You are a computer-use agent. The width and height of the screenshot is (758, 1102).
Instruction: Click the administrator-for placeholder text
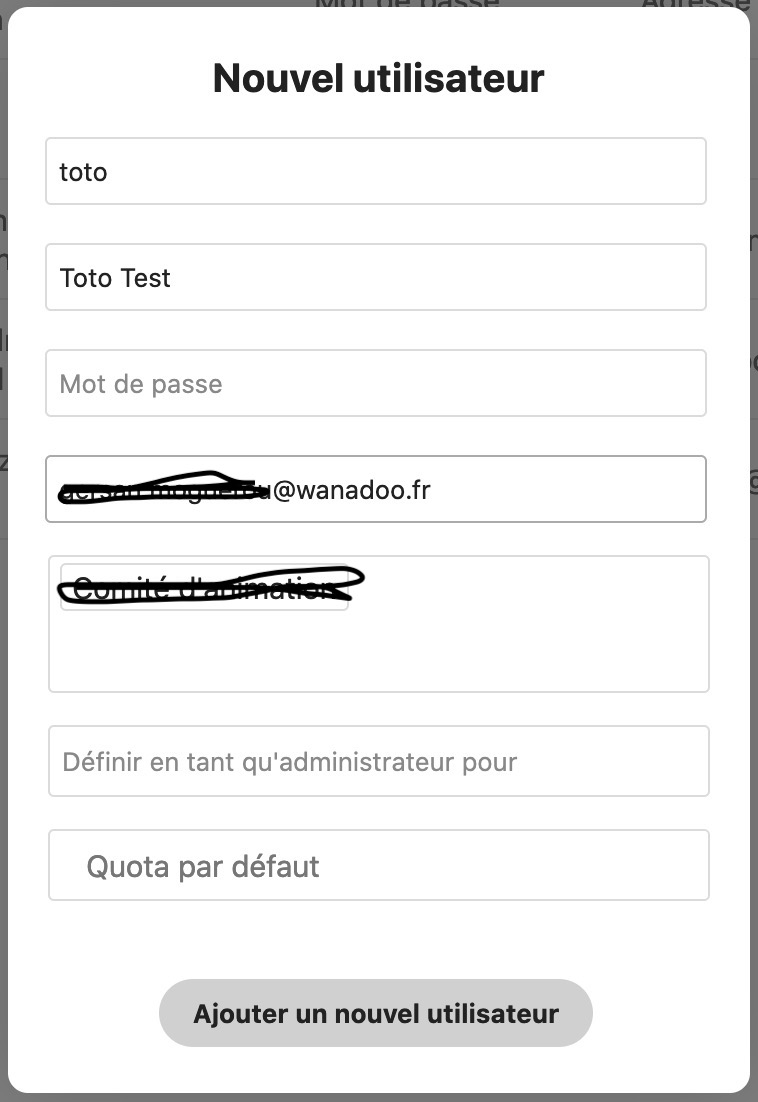coord(289,762)
